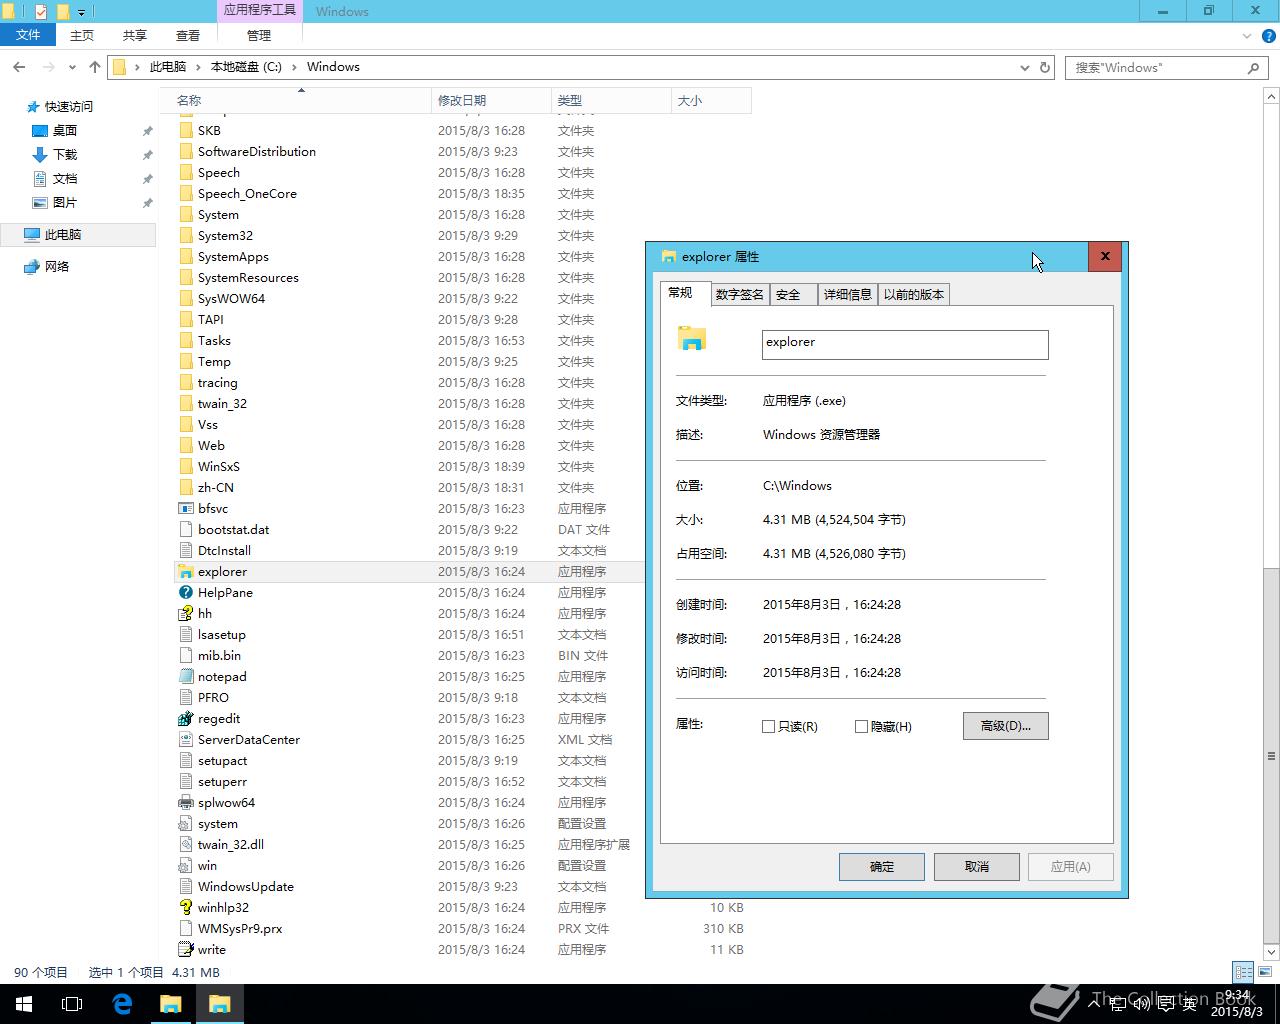Select Downloads in quick access

[64, 155]
